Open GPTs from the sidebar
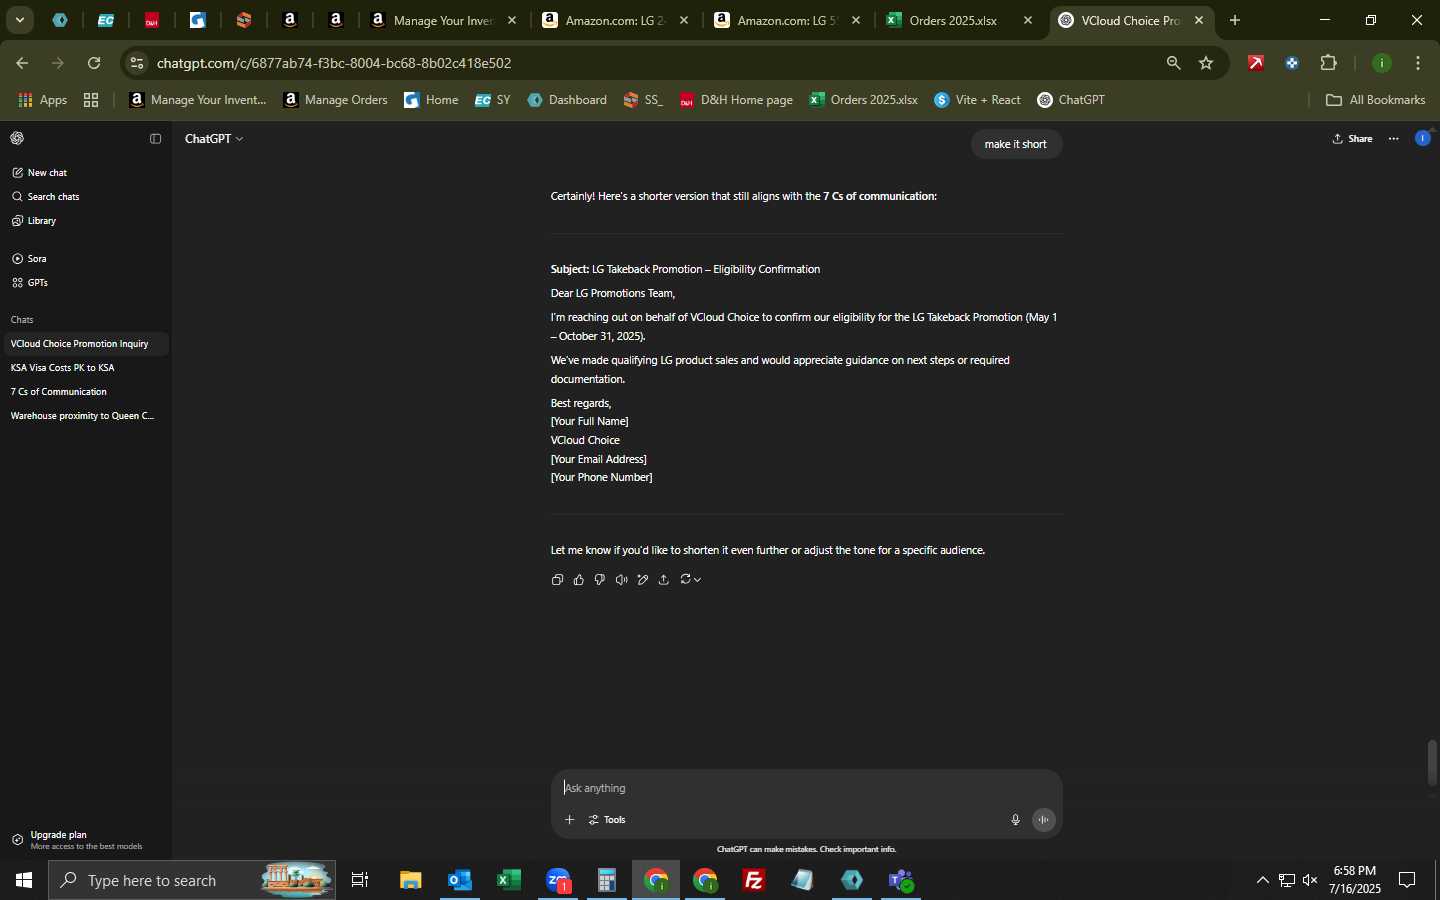 tap(85, 283)
